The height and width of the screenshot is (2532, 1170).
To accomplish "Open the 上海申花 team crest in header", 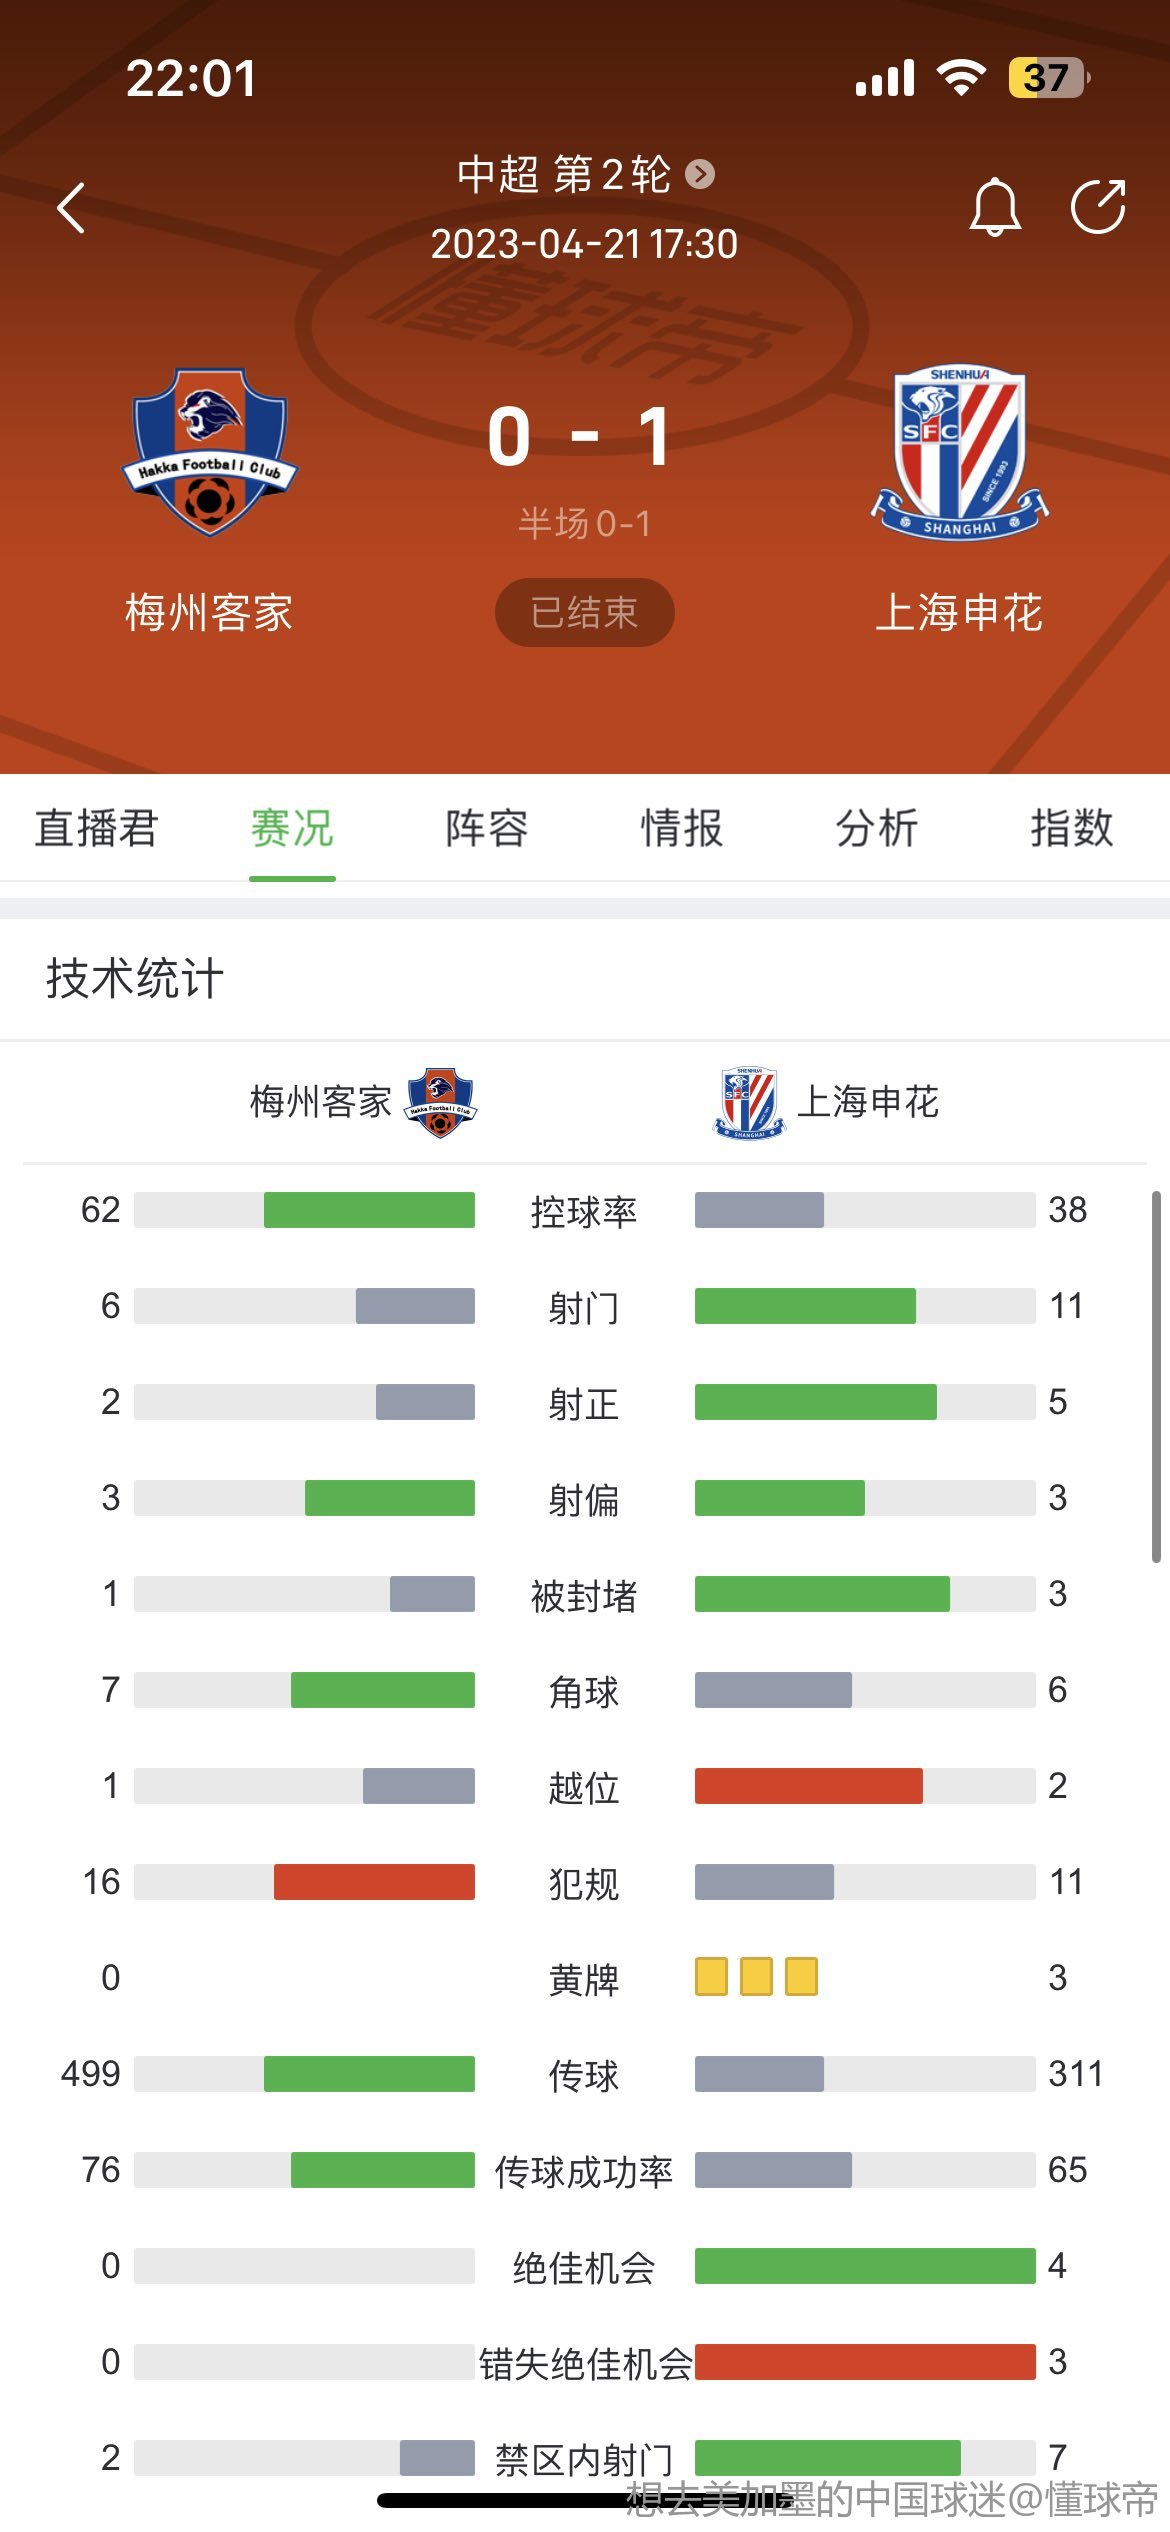I will tap(960, 452).
